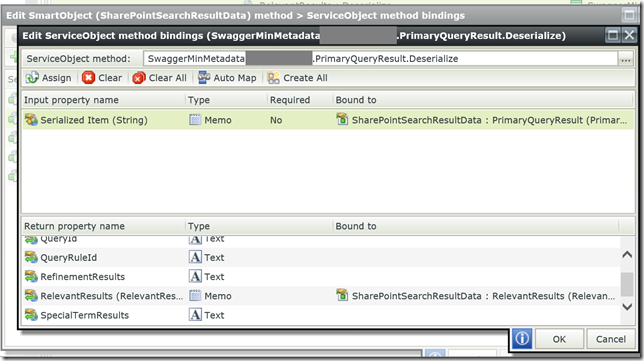Viewport: 644px width, 361px height.
Task: Select input binding SharePointSearchResultData : PrimaryQueryResult
Action: 489,120
